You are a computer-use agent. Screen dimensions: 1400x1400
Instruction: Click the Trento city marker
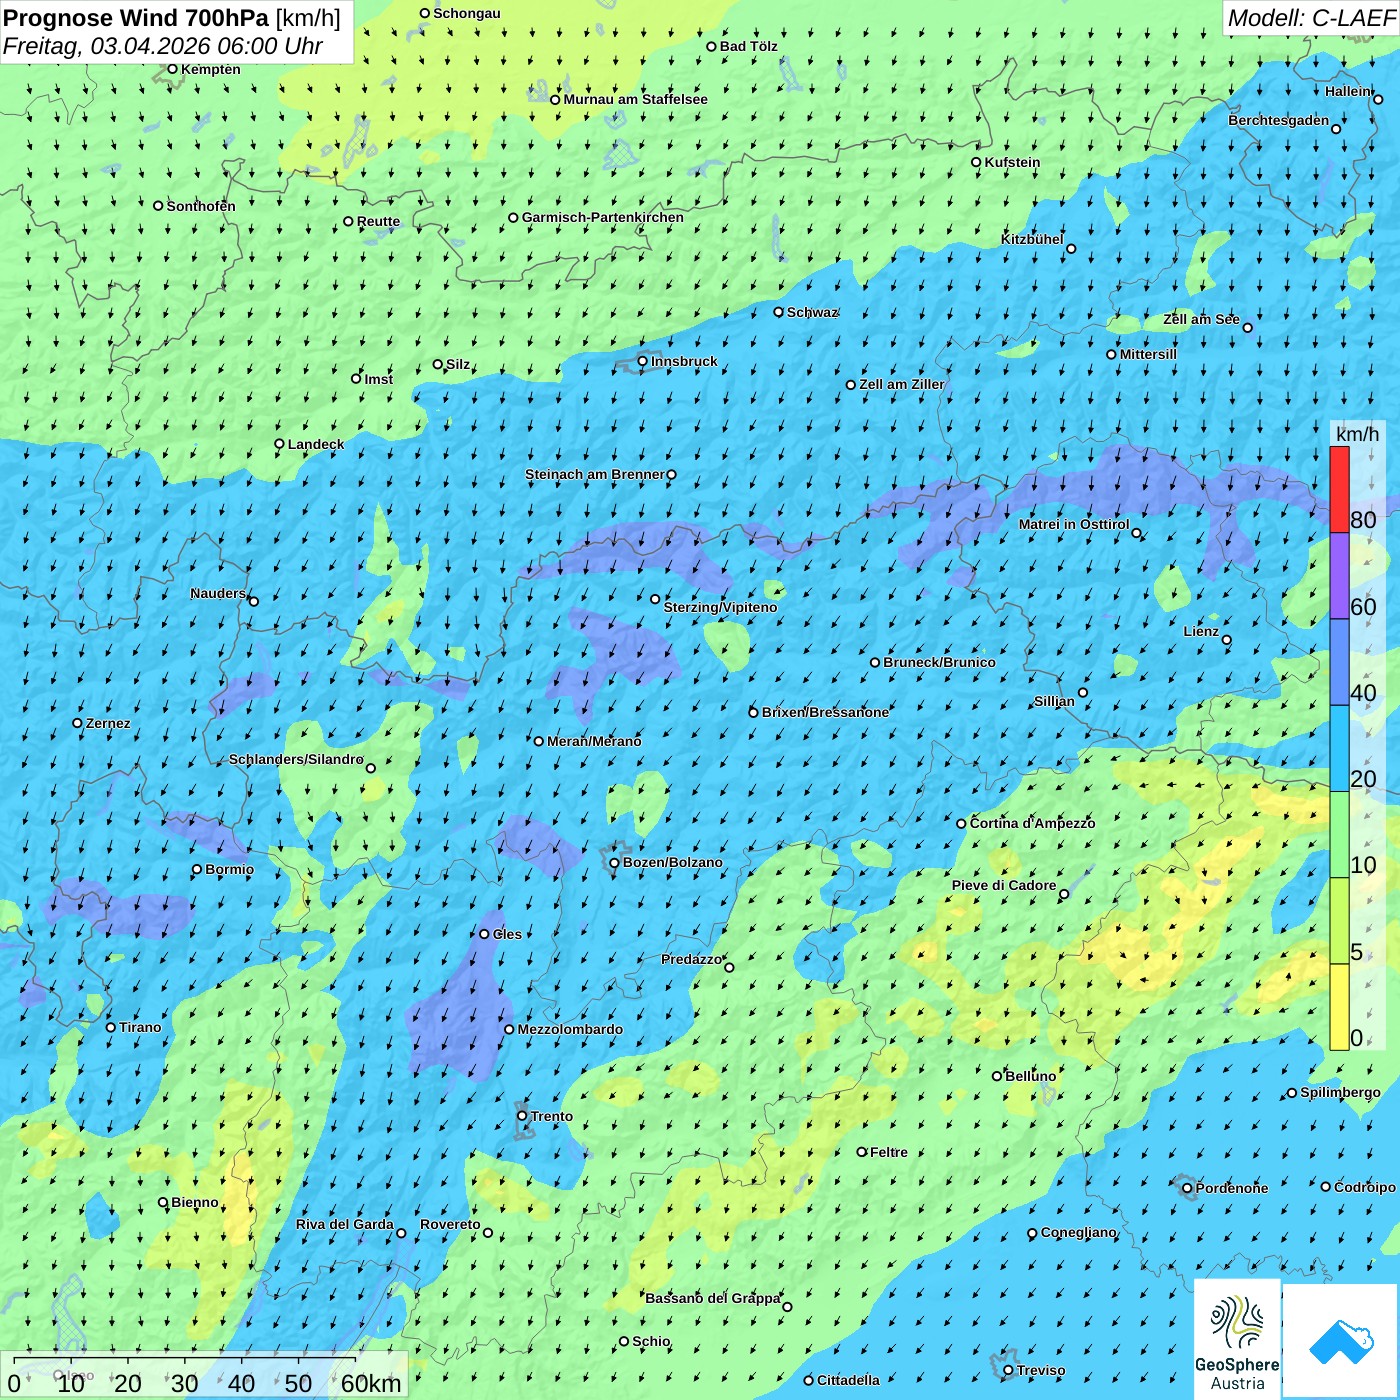pos(522,1116)
